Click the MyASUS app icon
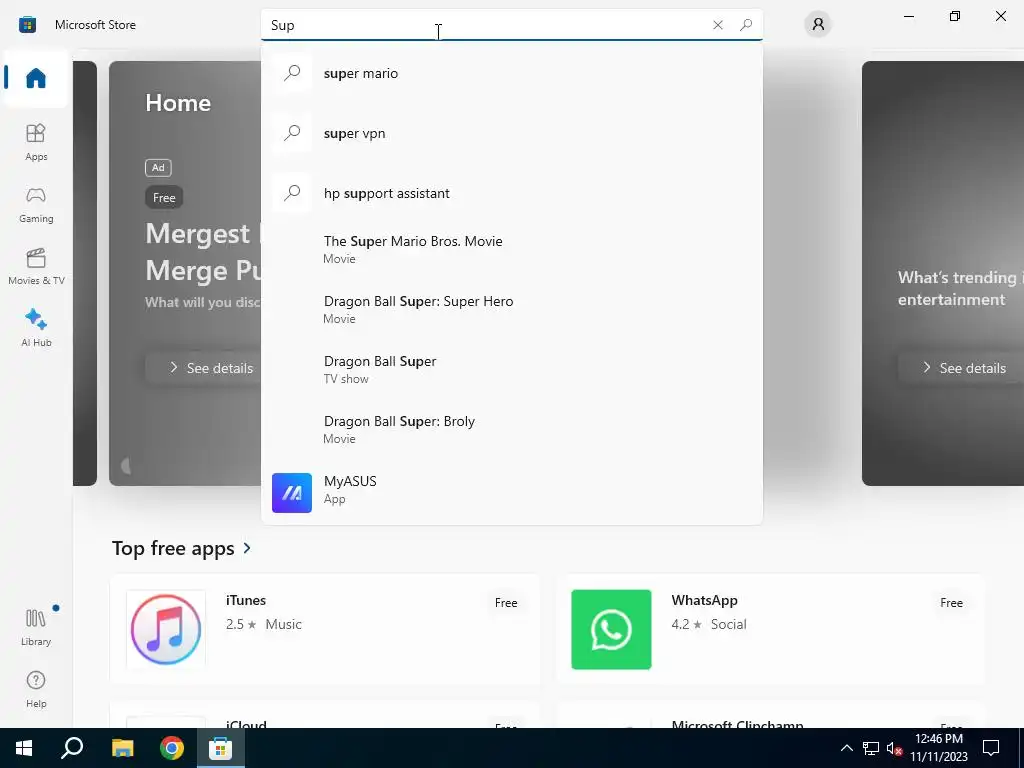 click(292, 492)
